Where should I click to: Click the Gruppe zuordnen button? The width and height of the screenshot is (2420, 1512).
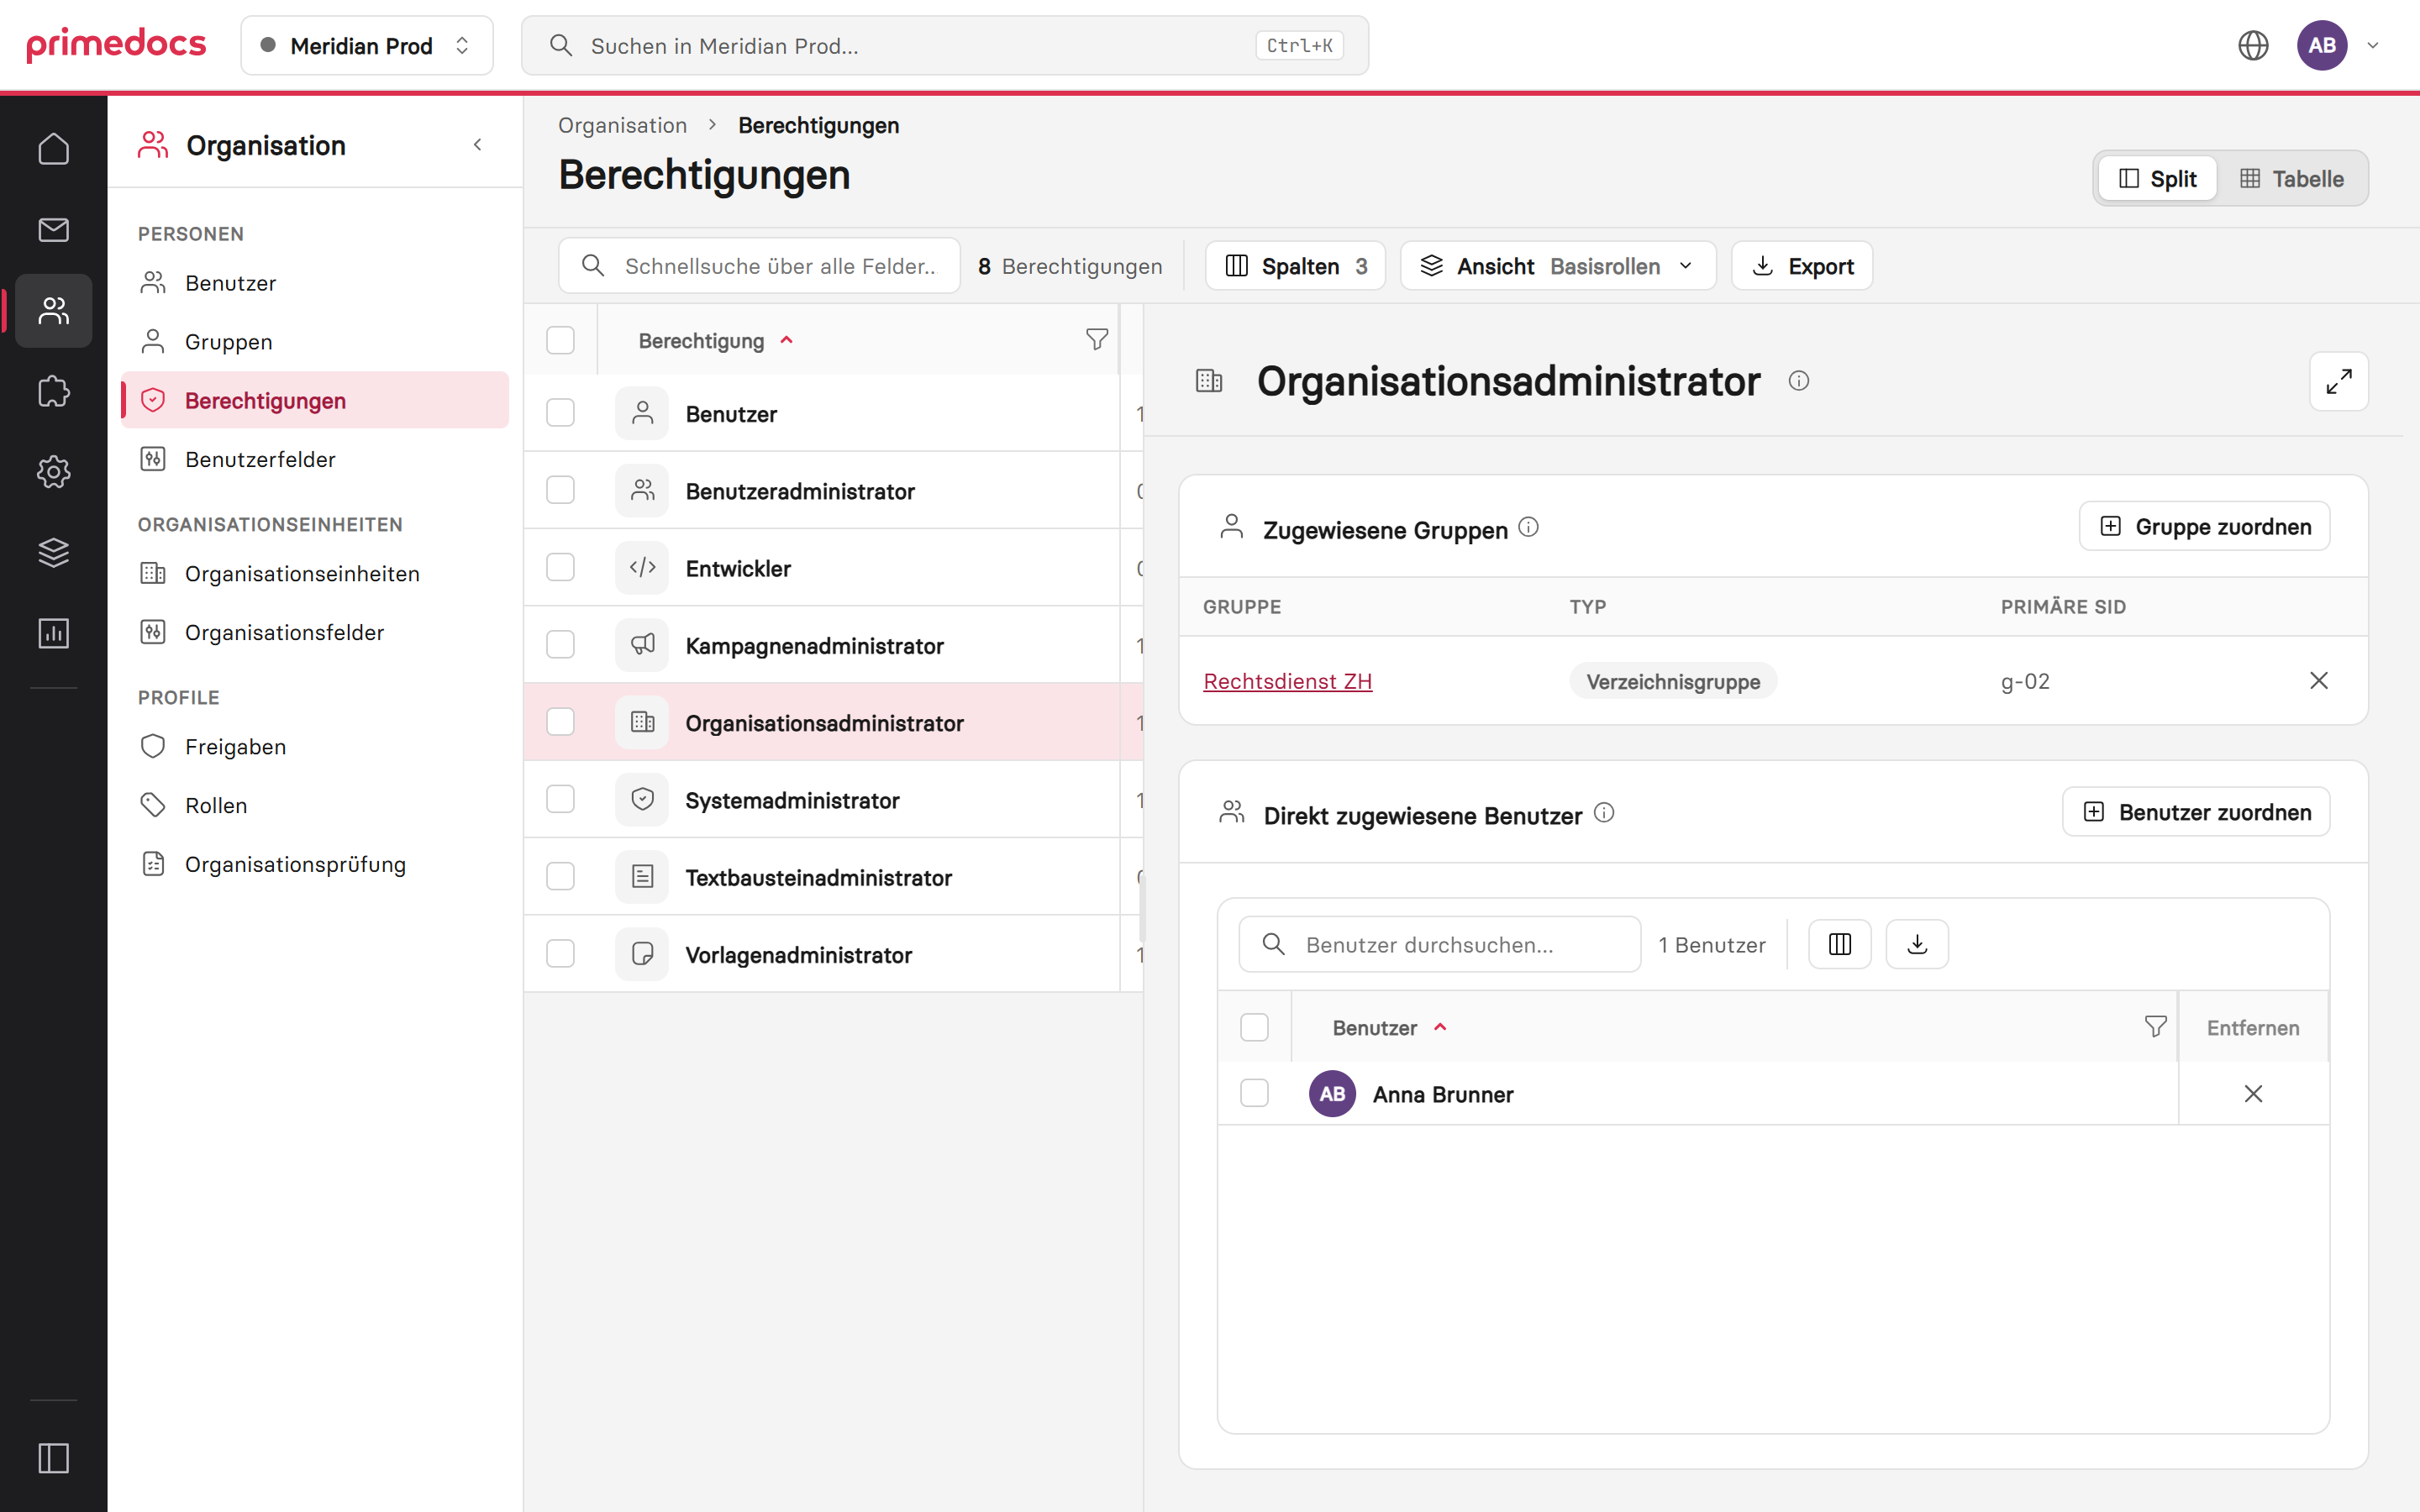click(2204, 527)
